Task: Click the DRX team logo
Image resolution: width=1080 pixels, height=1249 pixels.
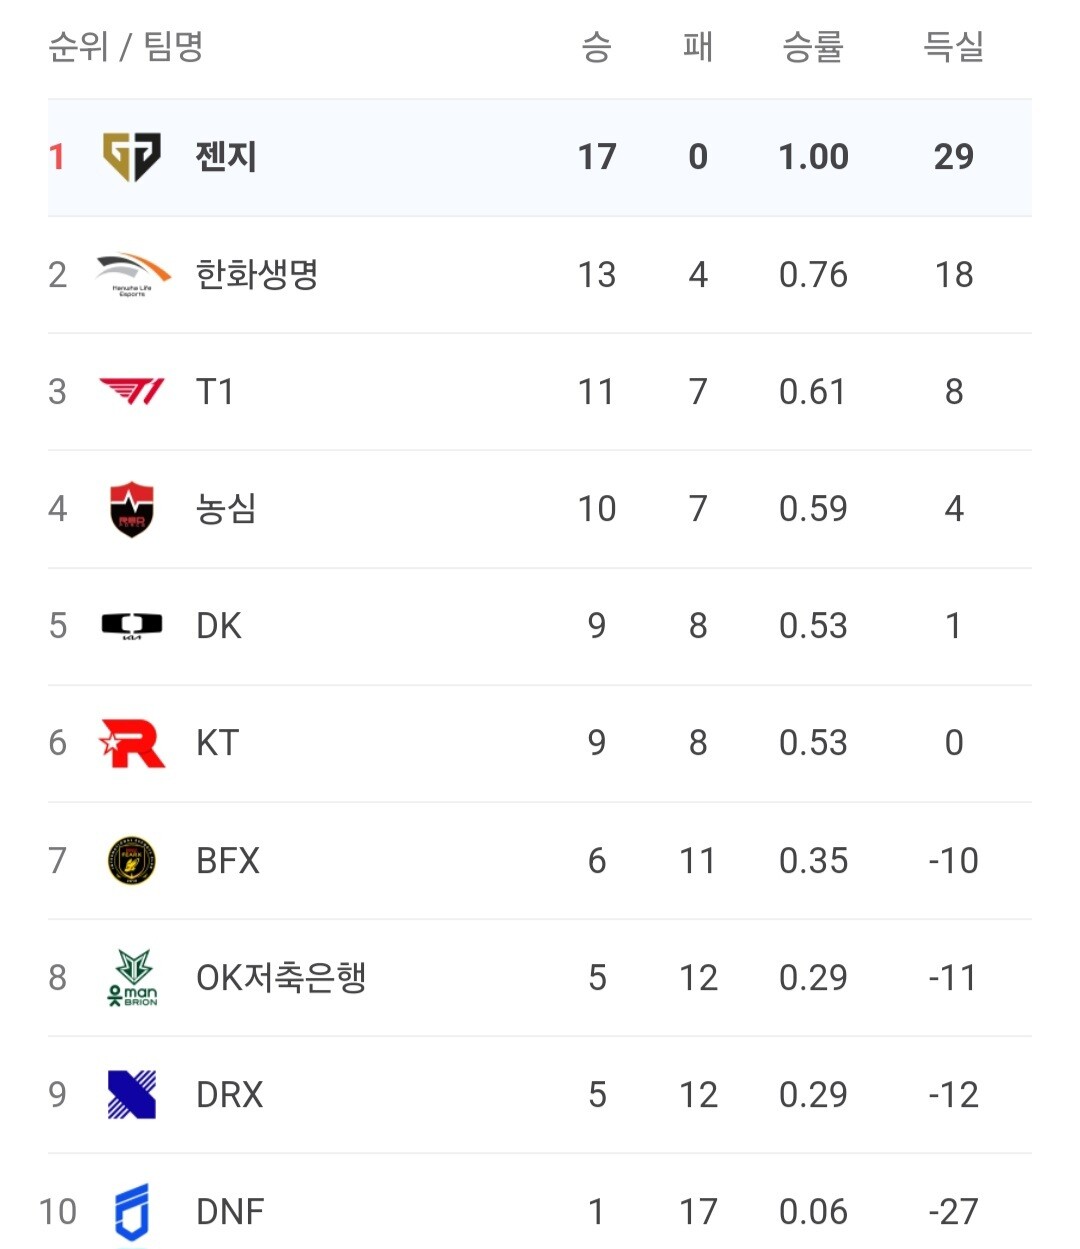Action: click(132, 1094)
